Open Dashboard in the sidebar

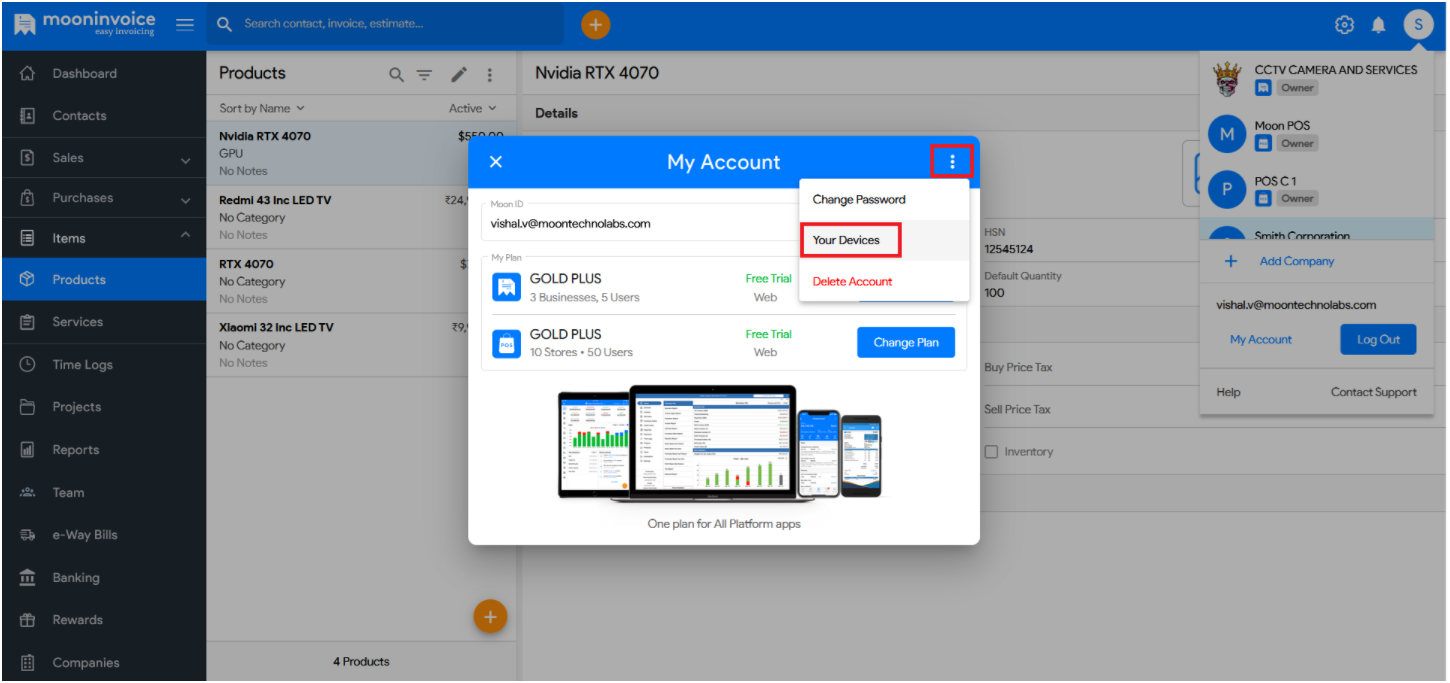click(104, 73)
